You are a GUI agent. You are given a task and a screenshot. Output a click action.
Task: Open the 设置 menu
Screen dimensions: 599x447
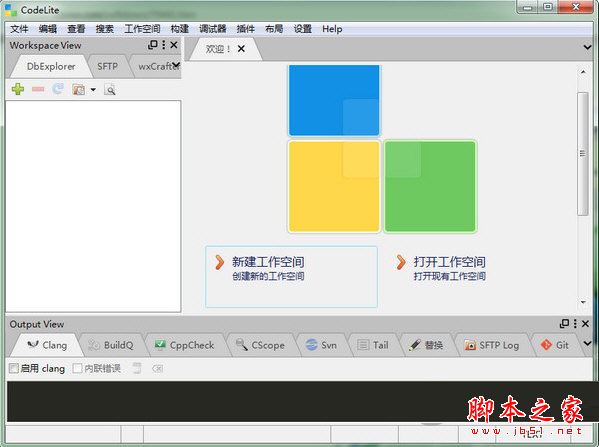click(x=303, y=29)
